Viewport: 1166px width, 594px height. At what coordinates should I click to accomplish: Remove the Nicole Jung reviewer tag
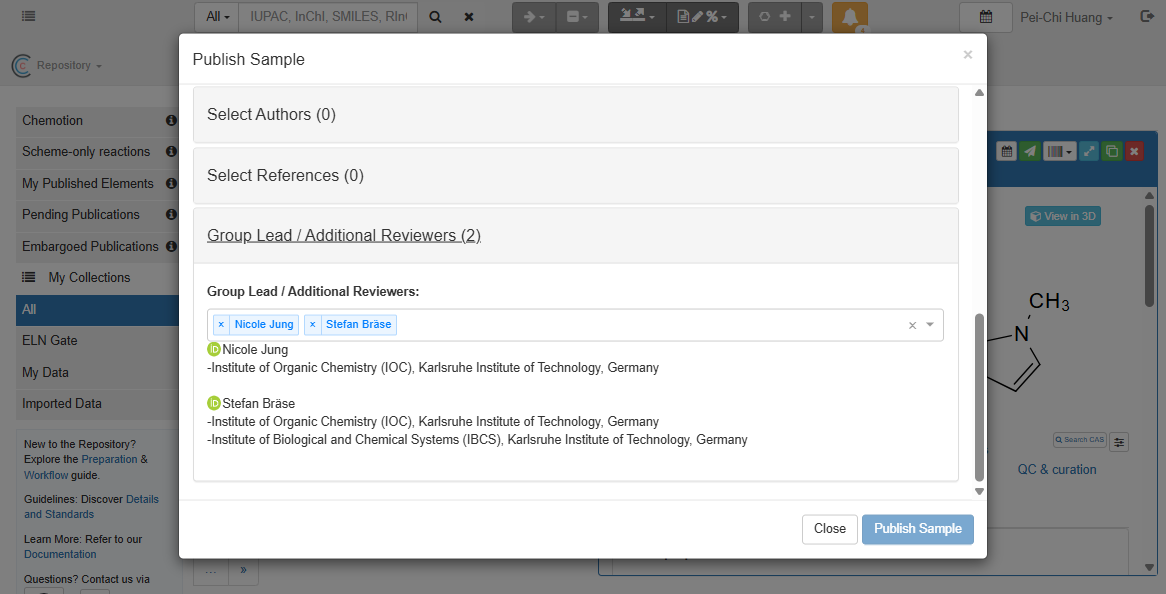[221, 325]
